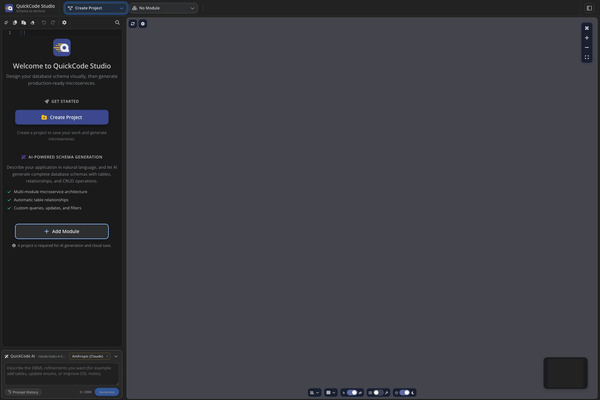Screen dimensions: 600x400
Task: Toggle the light/dark theme switch
Action: [x=404, y=392]
